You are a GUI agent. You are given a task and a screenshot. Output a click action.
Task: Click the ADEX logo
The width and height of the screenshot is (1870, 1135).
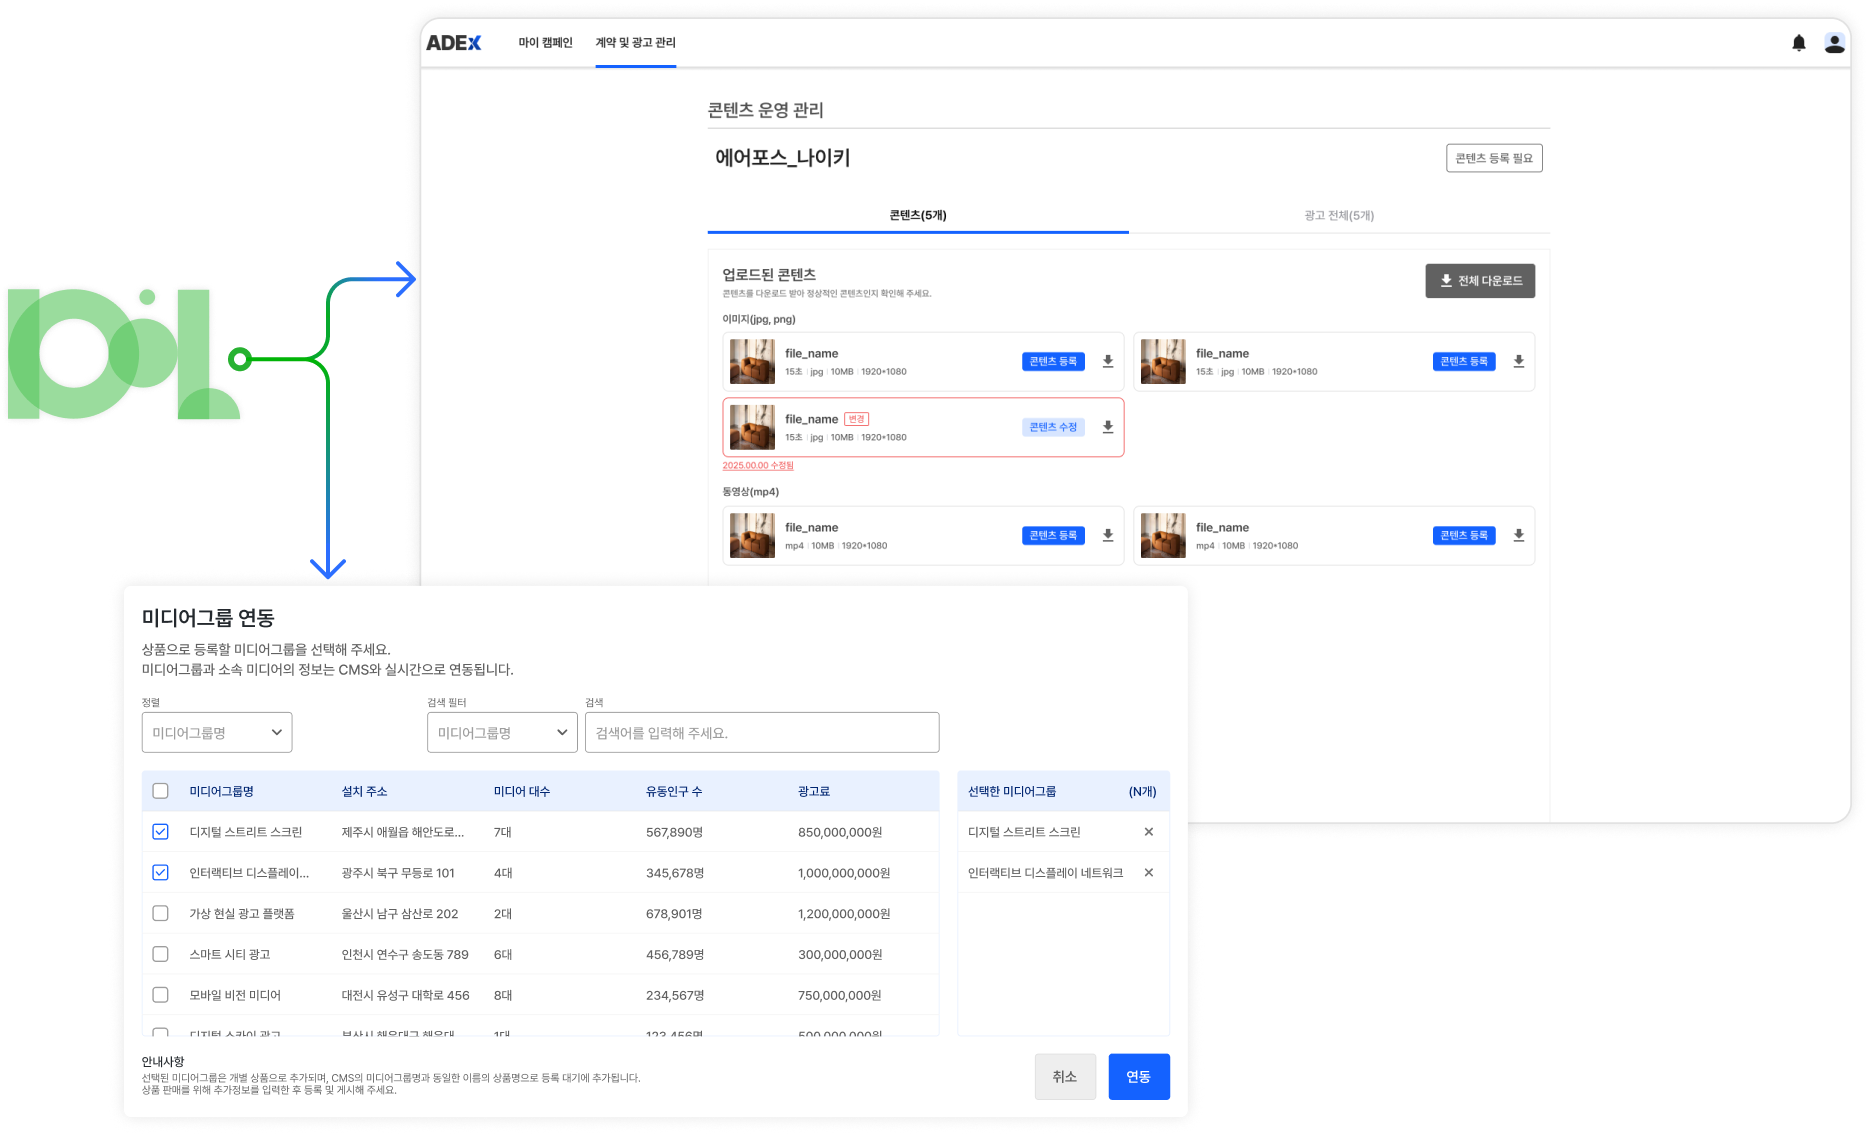(x=454, y=43)
